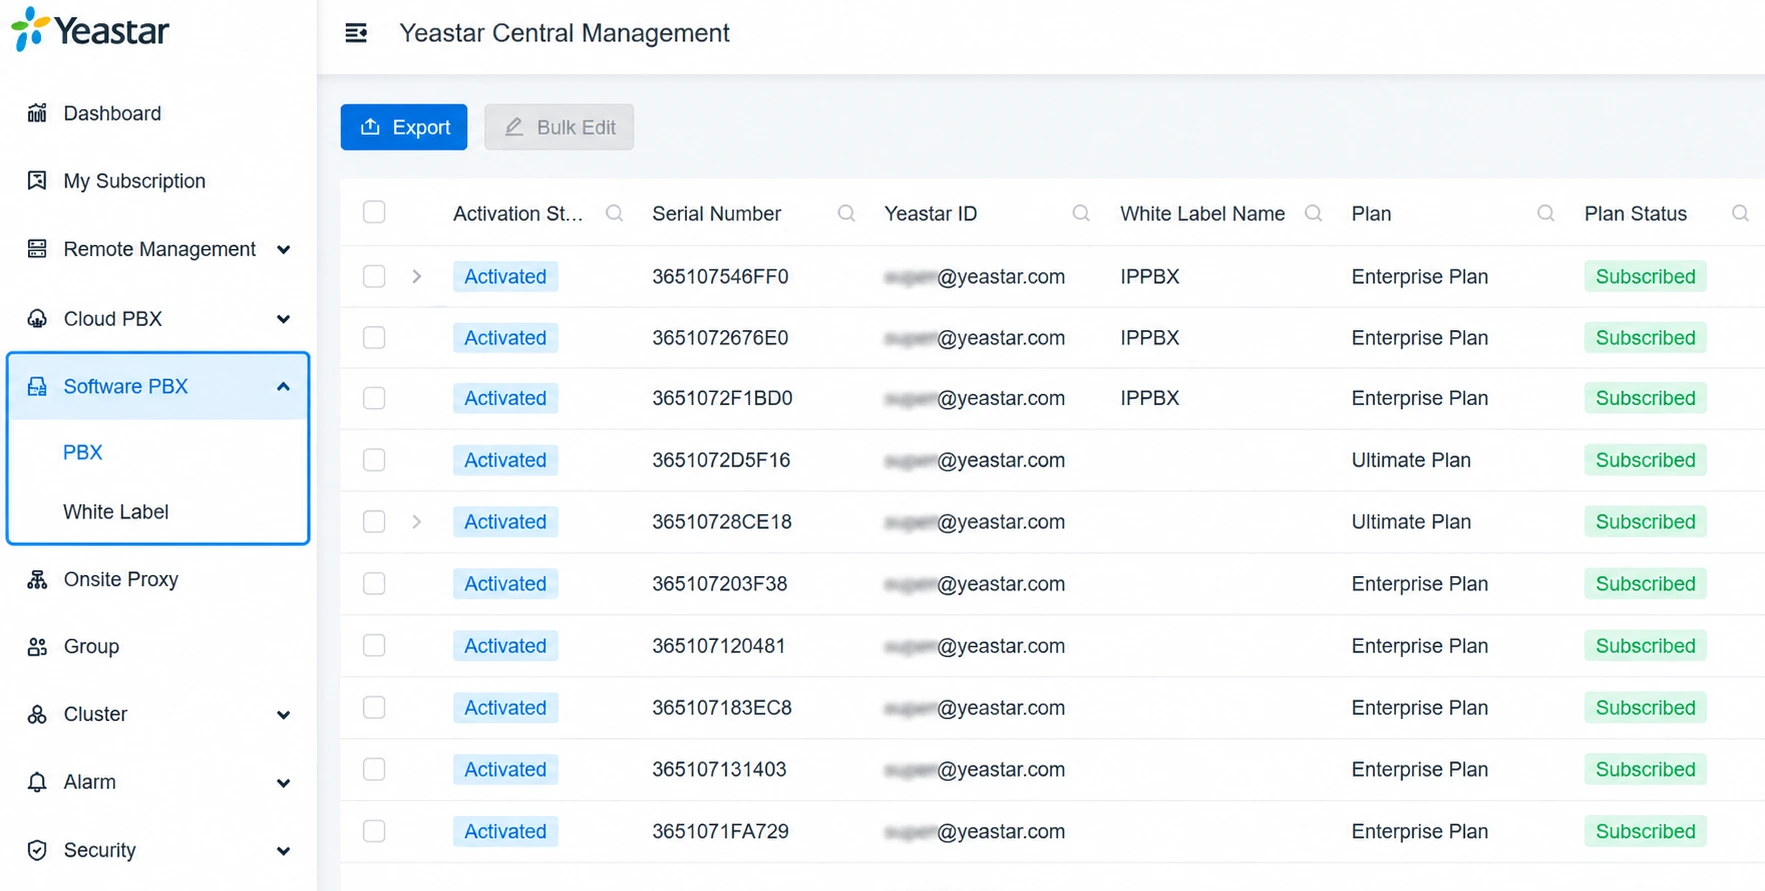Click the Activated tag for serial 365107546FF0
The height and width of the screenshot is (891, 1765).
pyautogui.click(x=505, y=276)
